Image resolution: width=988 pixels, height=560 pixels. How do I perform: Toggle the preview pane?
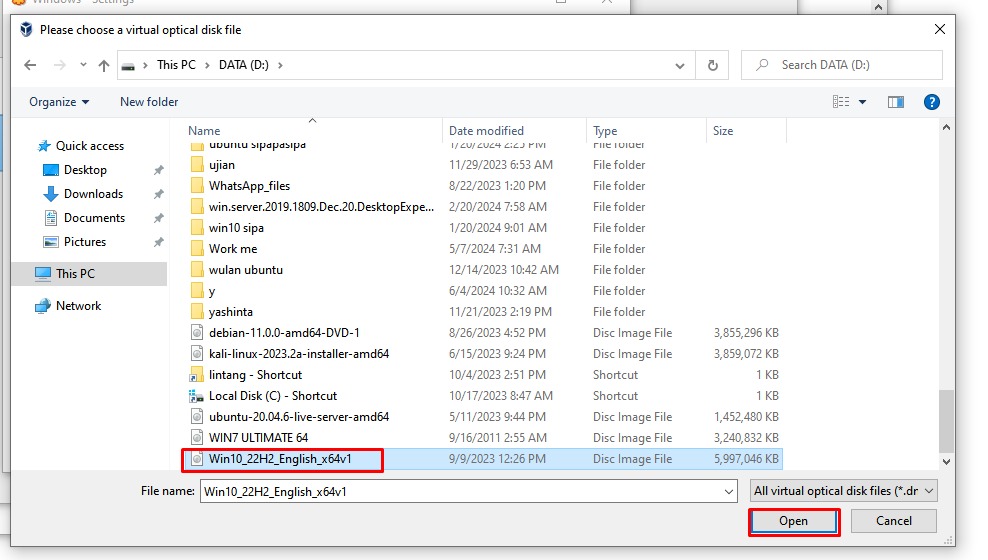click(896, 102)
